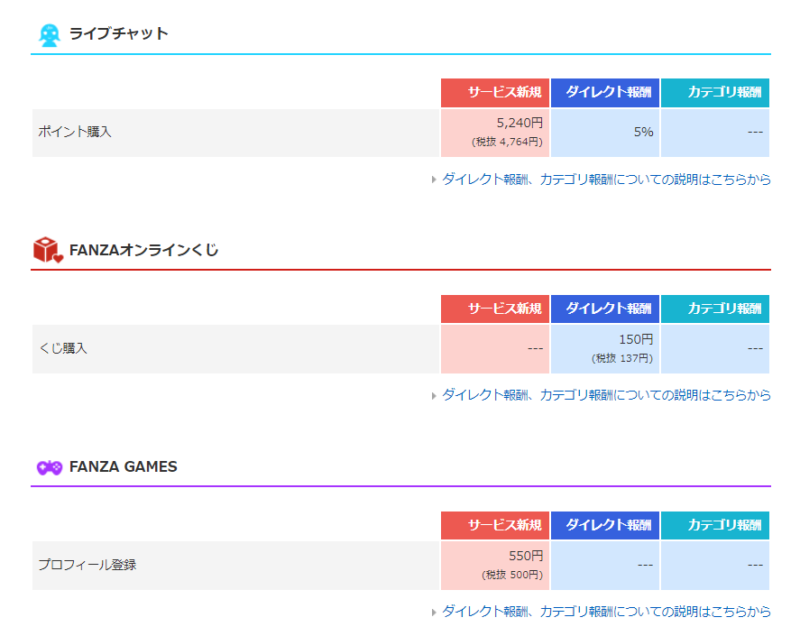Click the (税抜 500円) note

click(512, 575)
